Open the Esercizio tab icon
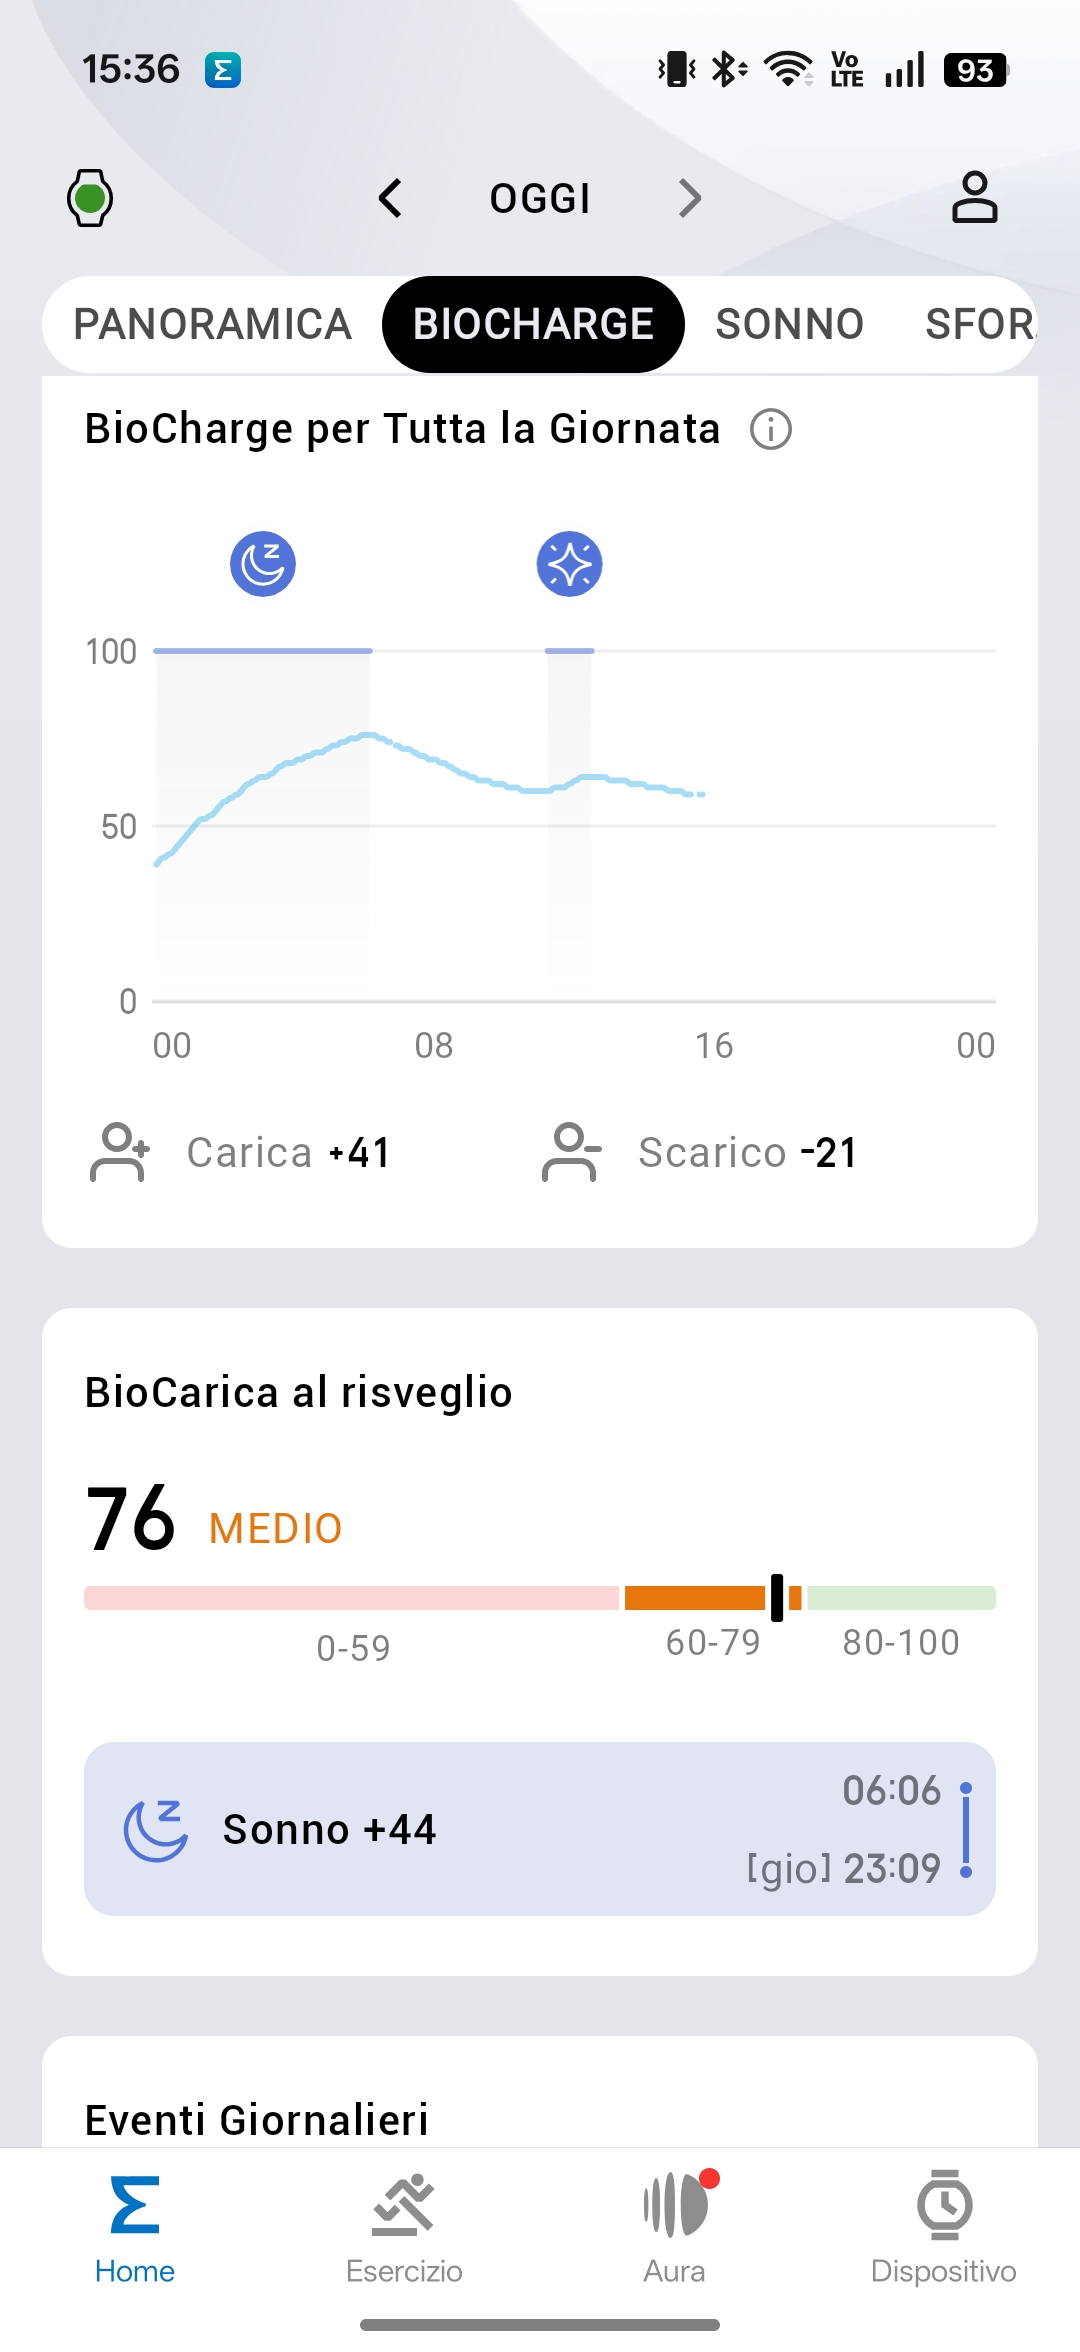This screenshot has width=1080, height=2352. [x=404, y=2205]
